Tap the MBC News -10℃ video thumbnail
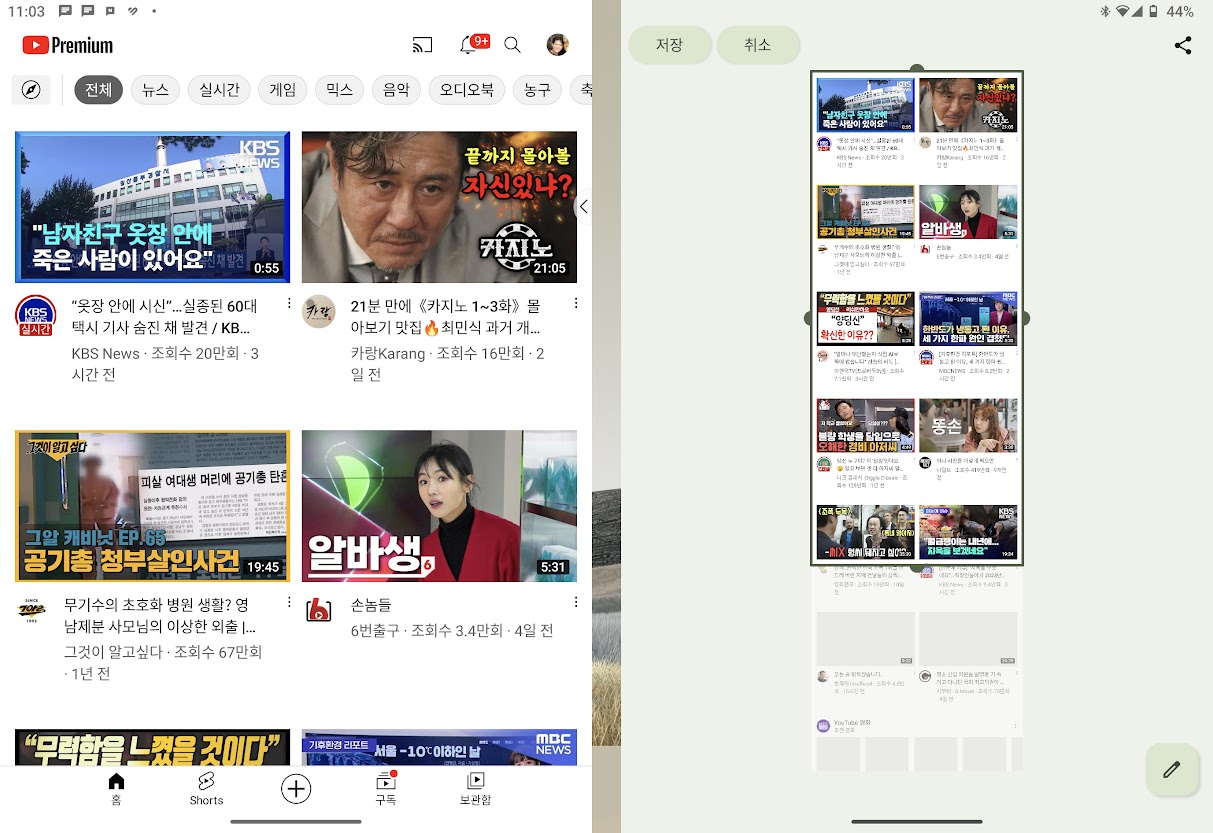 [x=439, y=747]
